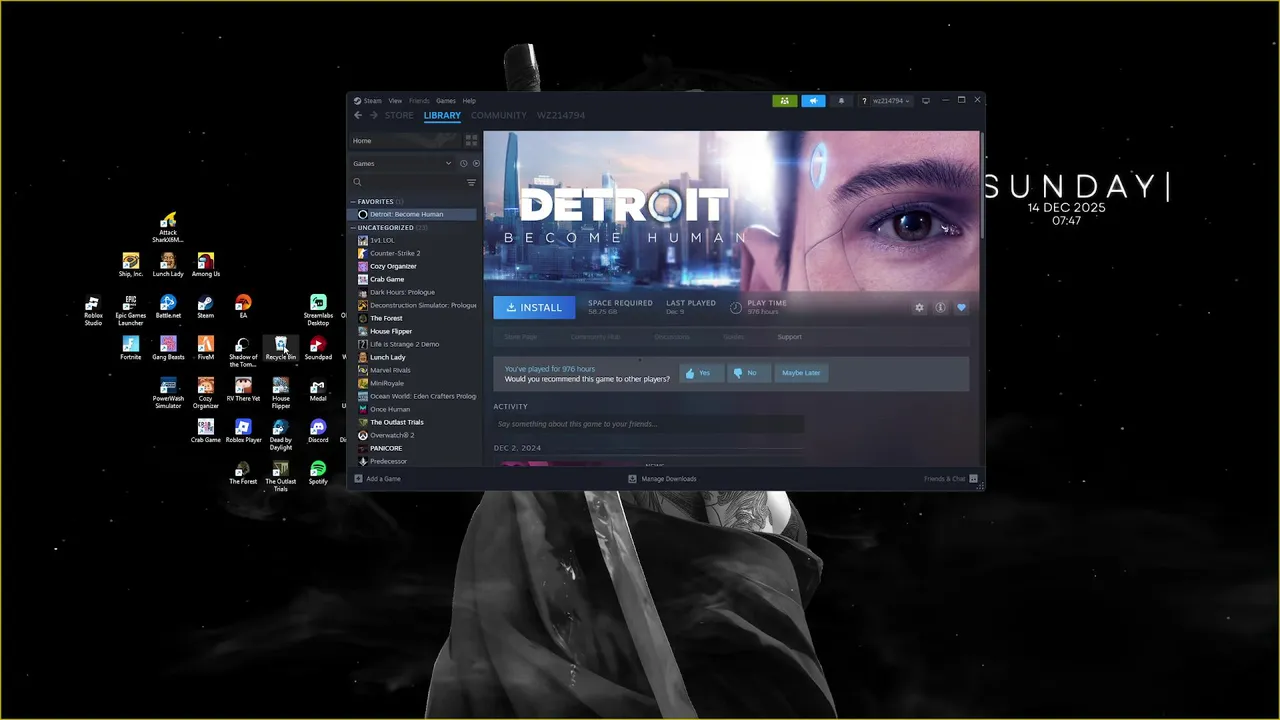Switch to the COMMUNITY tab

(x=499, y=115)
